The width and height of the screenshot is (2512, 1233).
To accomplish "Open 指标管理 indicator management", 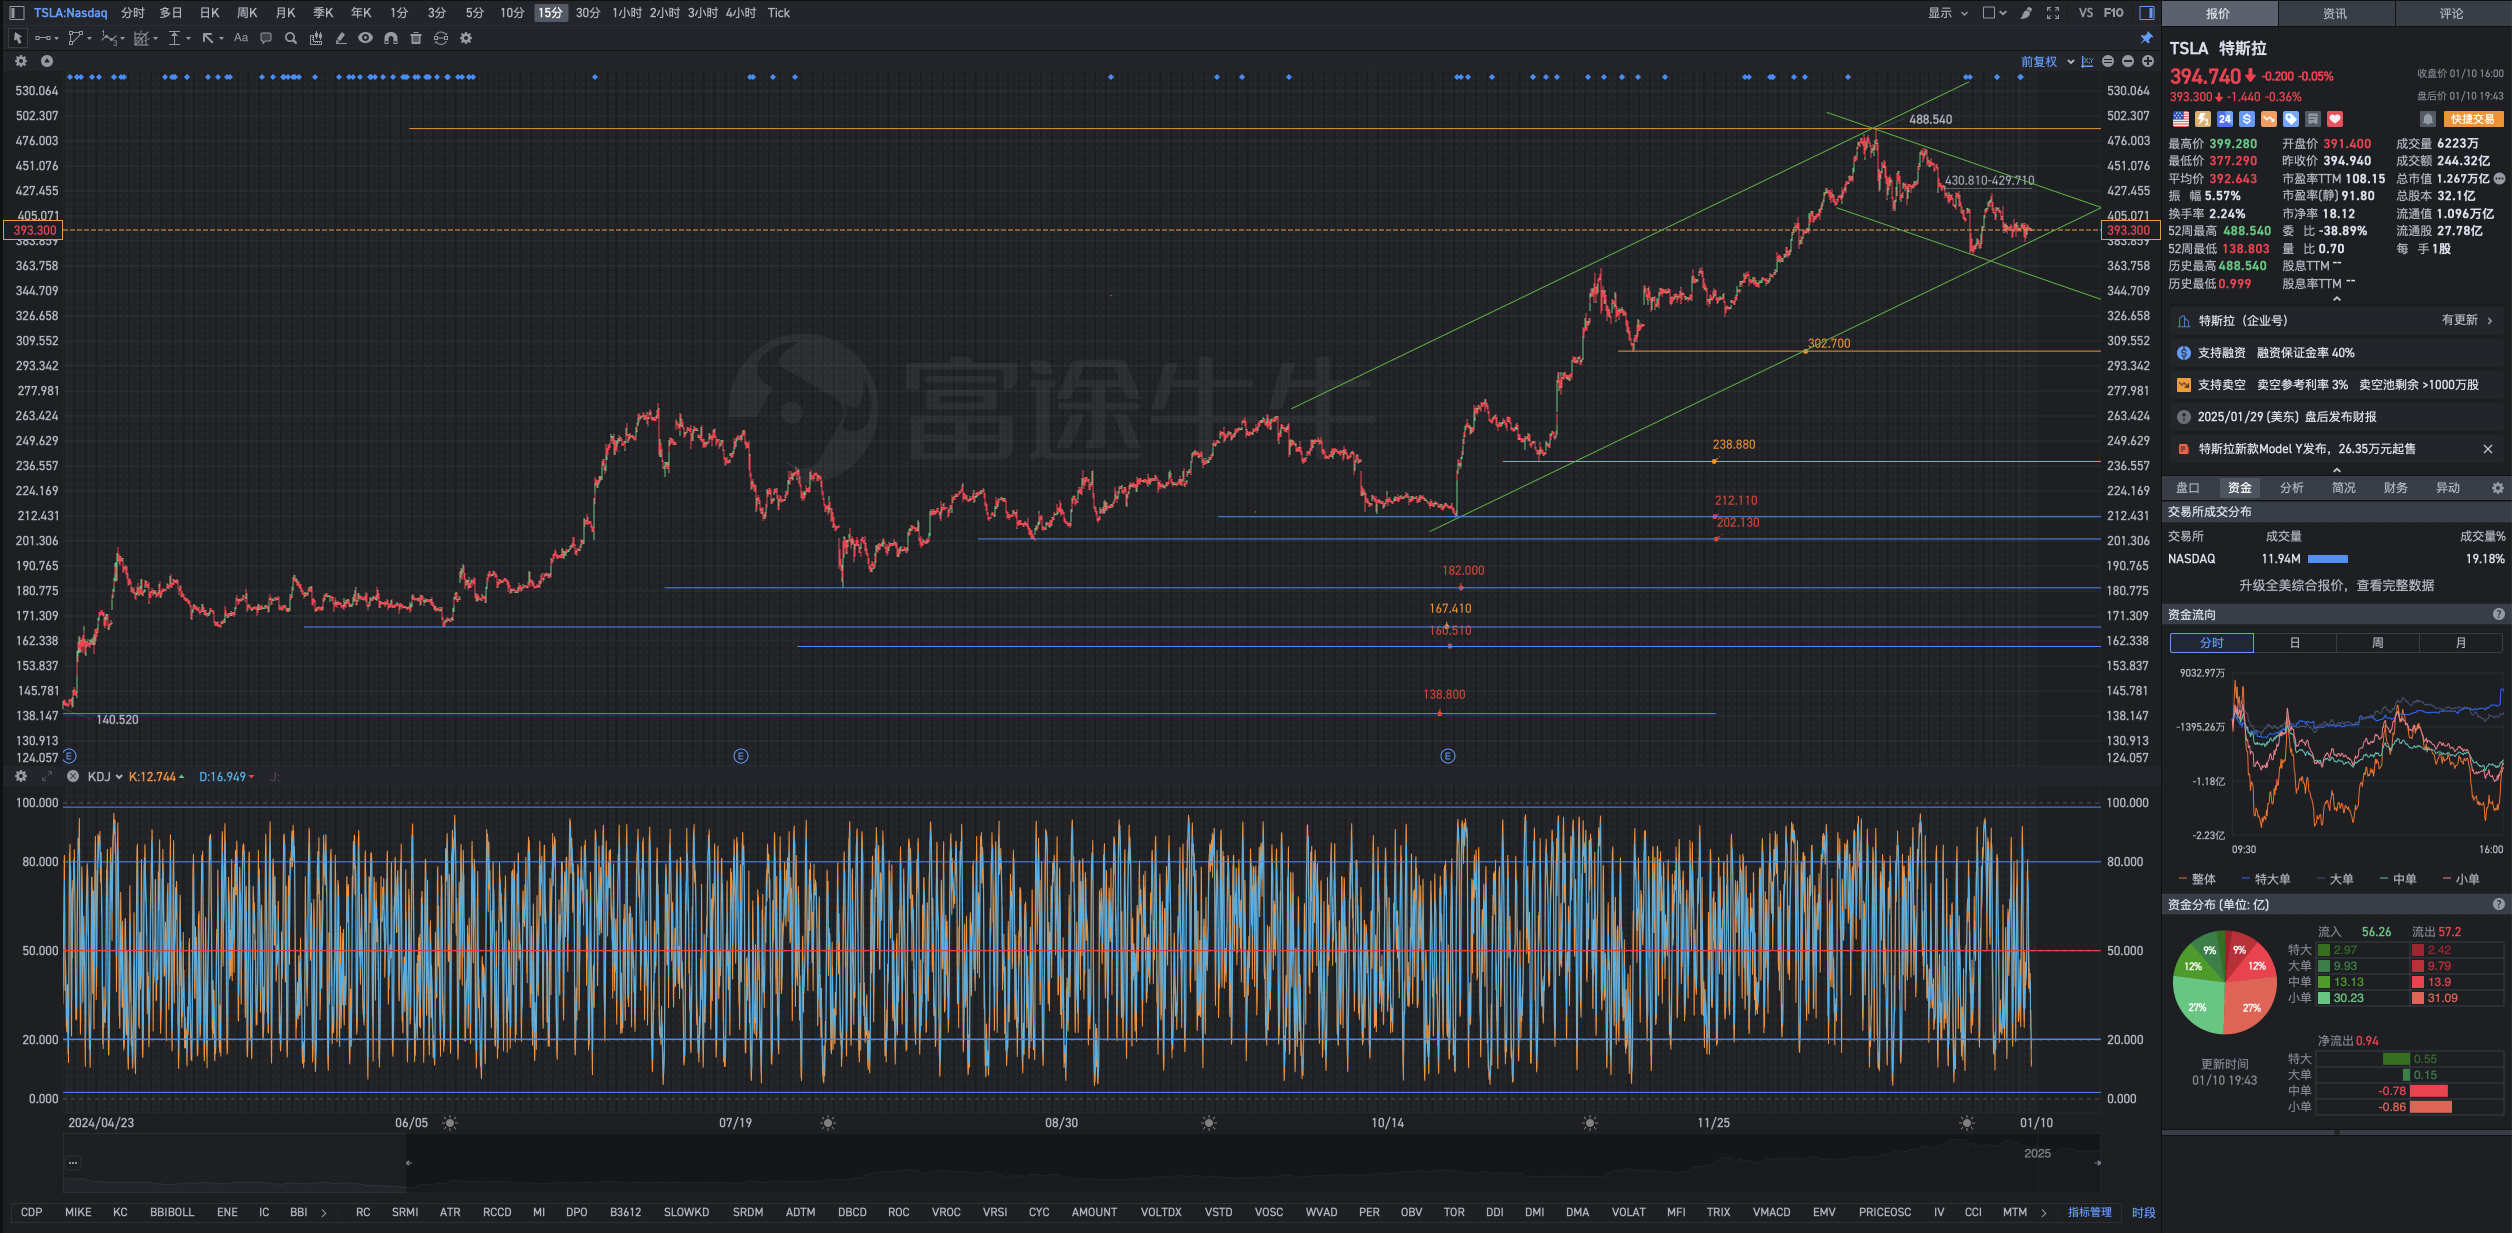I will click(2089, 1212).
